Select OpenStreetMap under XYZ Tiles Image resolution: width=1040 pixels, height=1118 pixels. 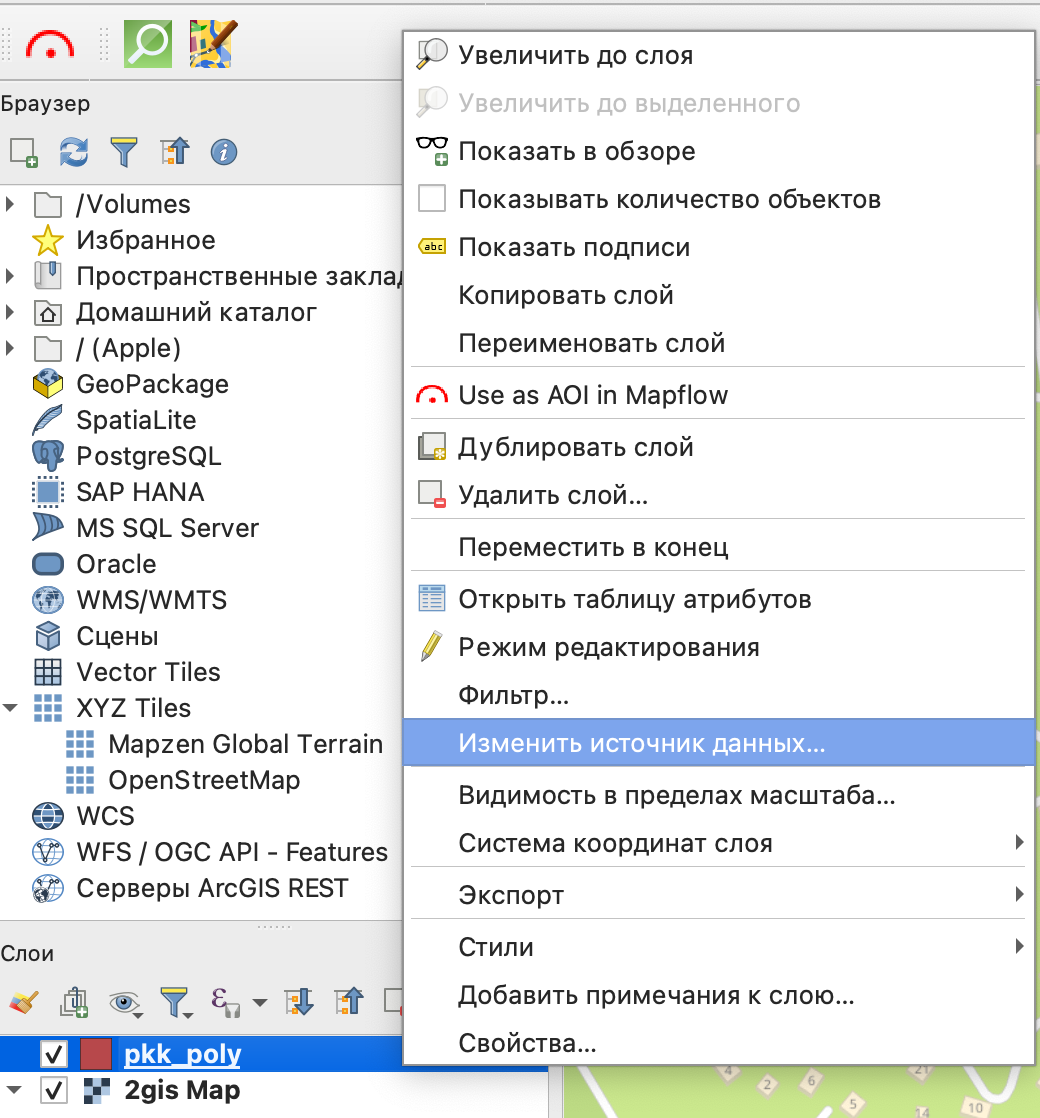pos(204,780)
